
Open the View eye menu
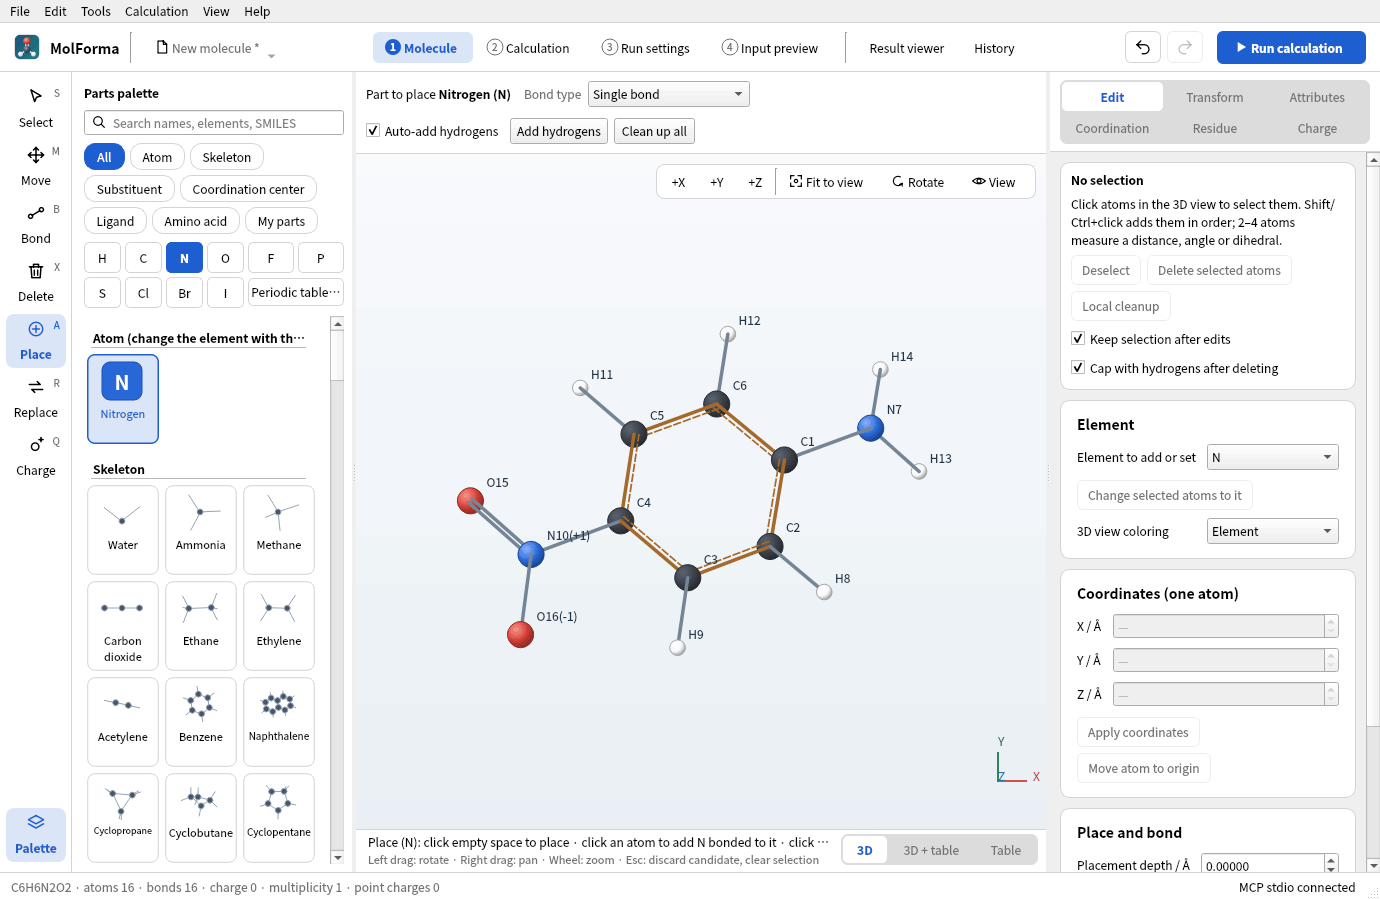993,182
